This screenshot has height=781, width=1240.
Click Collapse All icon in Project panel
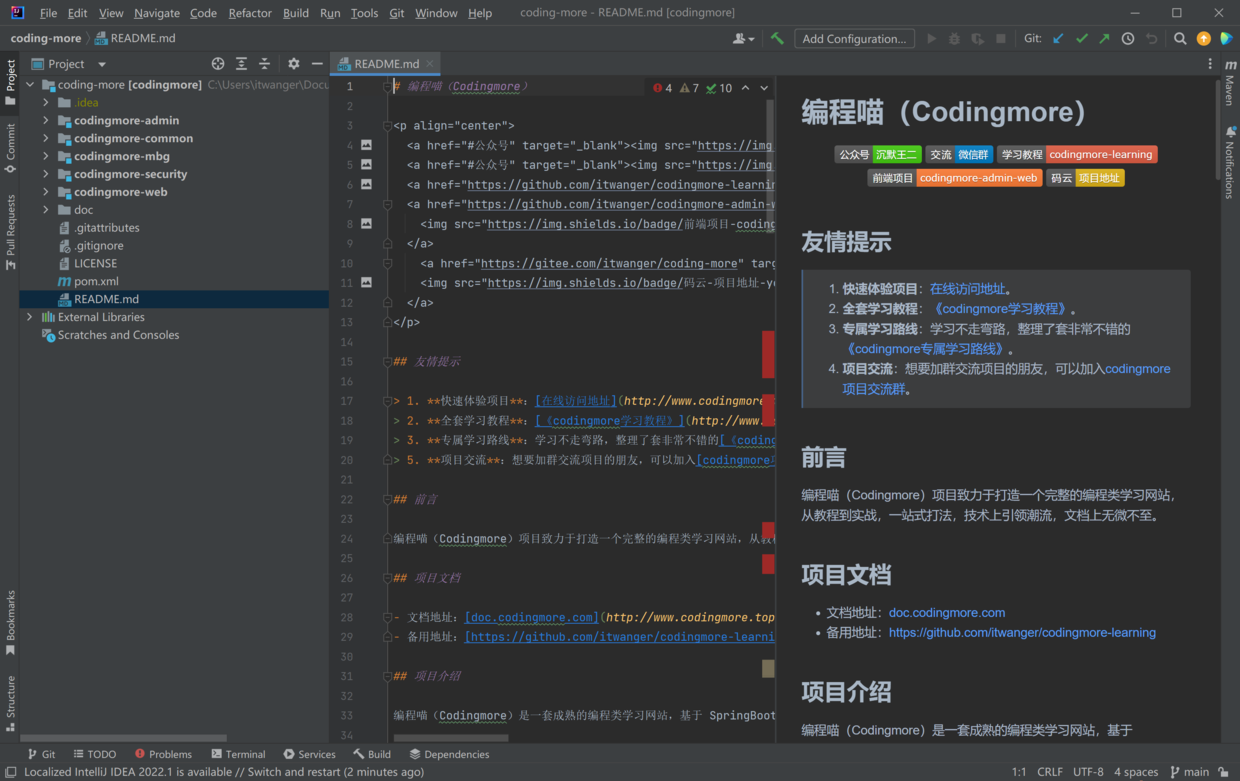(264, 64)
